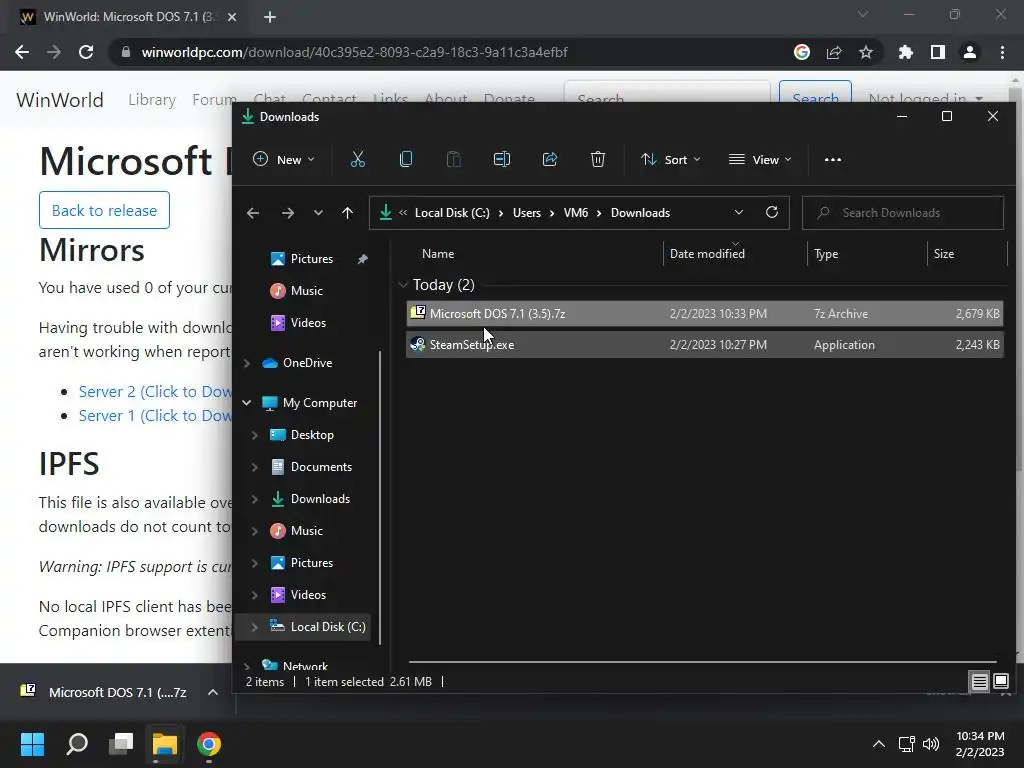Click the Paste clipboard icon in toolbar

click(453, 159)
